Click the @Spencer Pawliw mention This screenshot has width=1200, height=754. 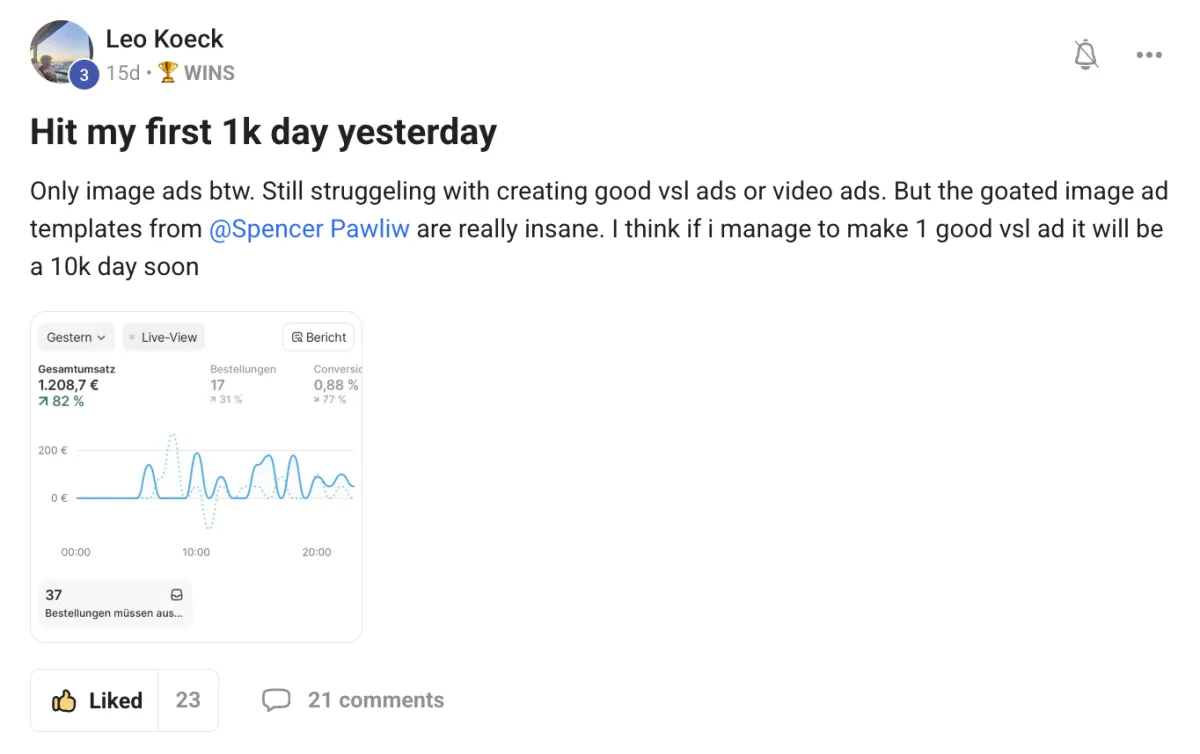309,229
